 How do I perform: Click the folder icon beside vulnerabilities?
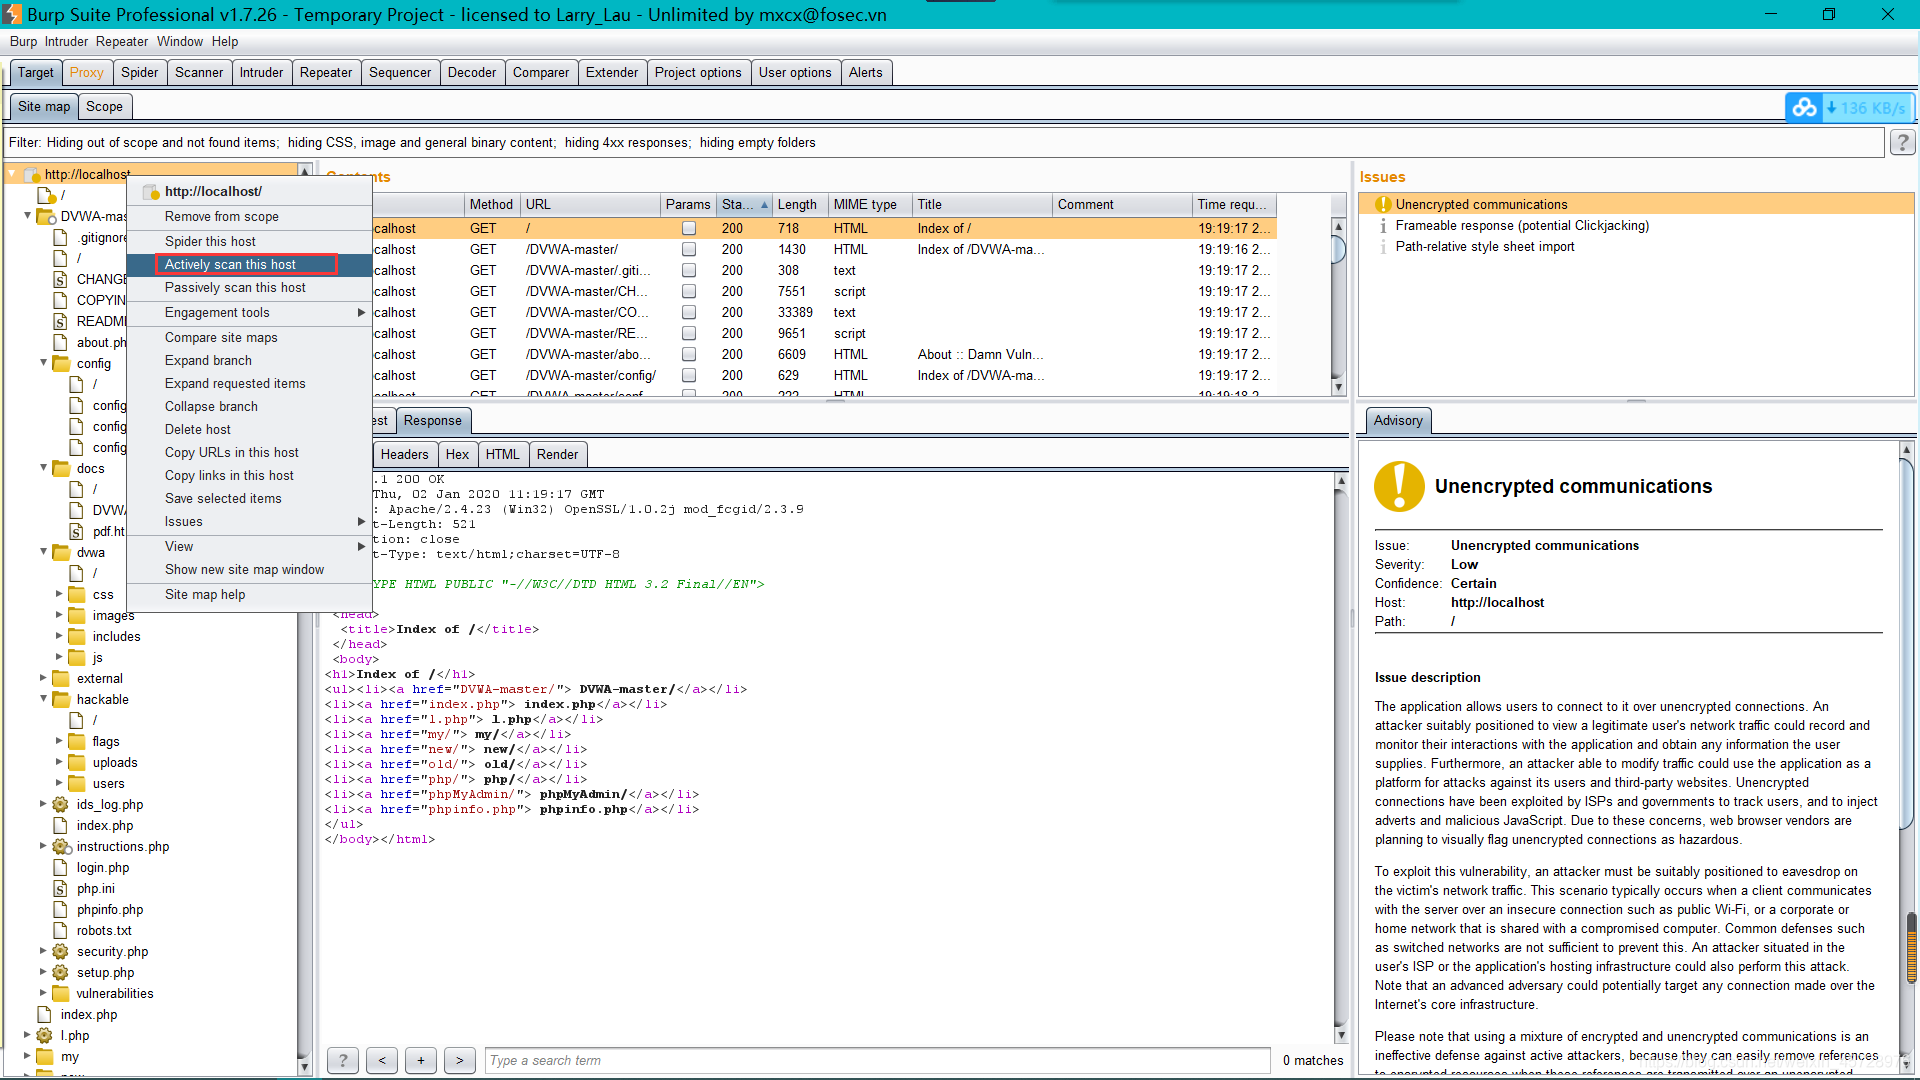click(60, 993)
